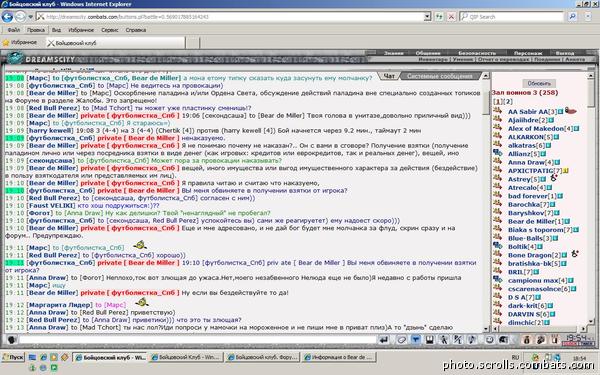
Task: Open the Избранное menu in the menu bar
Action: coord(81,30)
